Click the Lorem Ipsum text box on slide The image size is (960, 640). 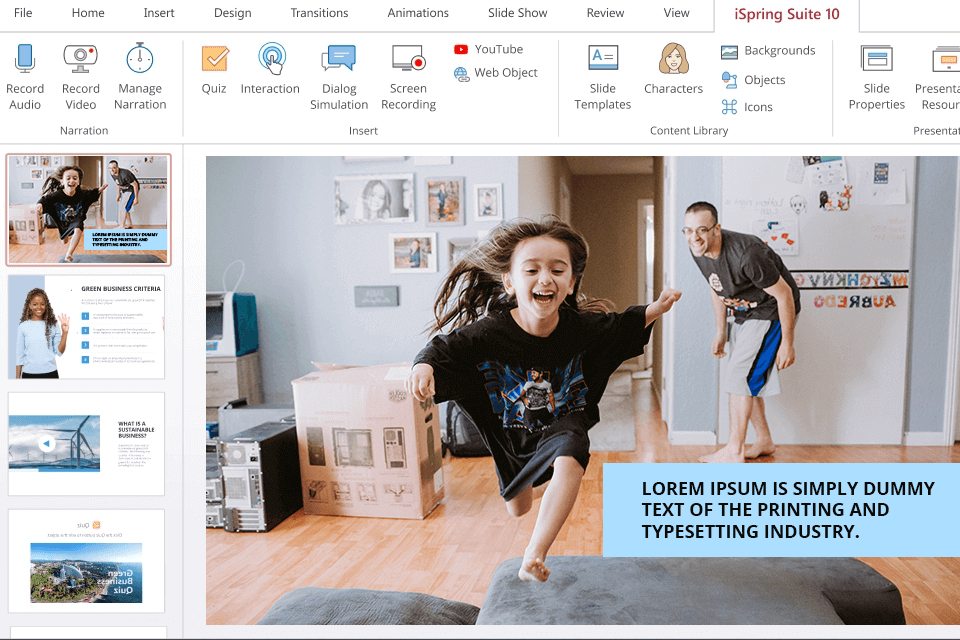click(781, 510)
